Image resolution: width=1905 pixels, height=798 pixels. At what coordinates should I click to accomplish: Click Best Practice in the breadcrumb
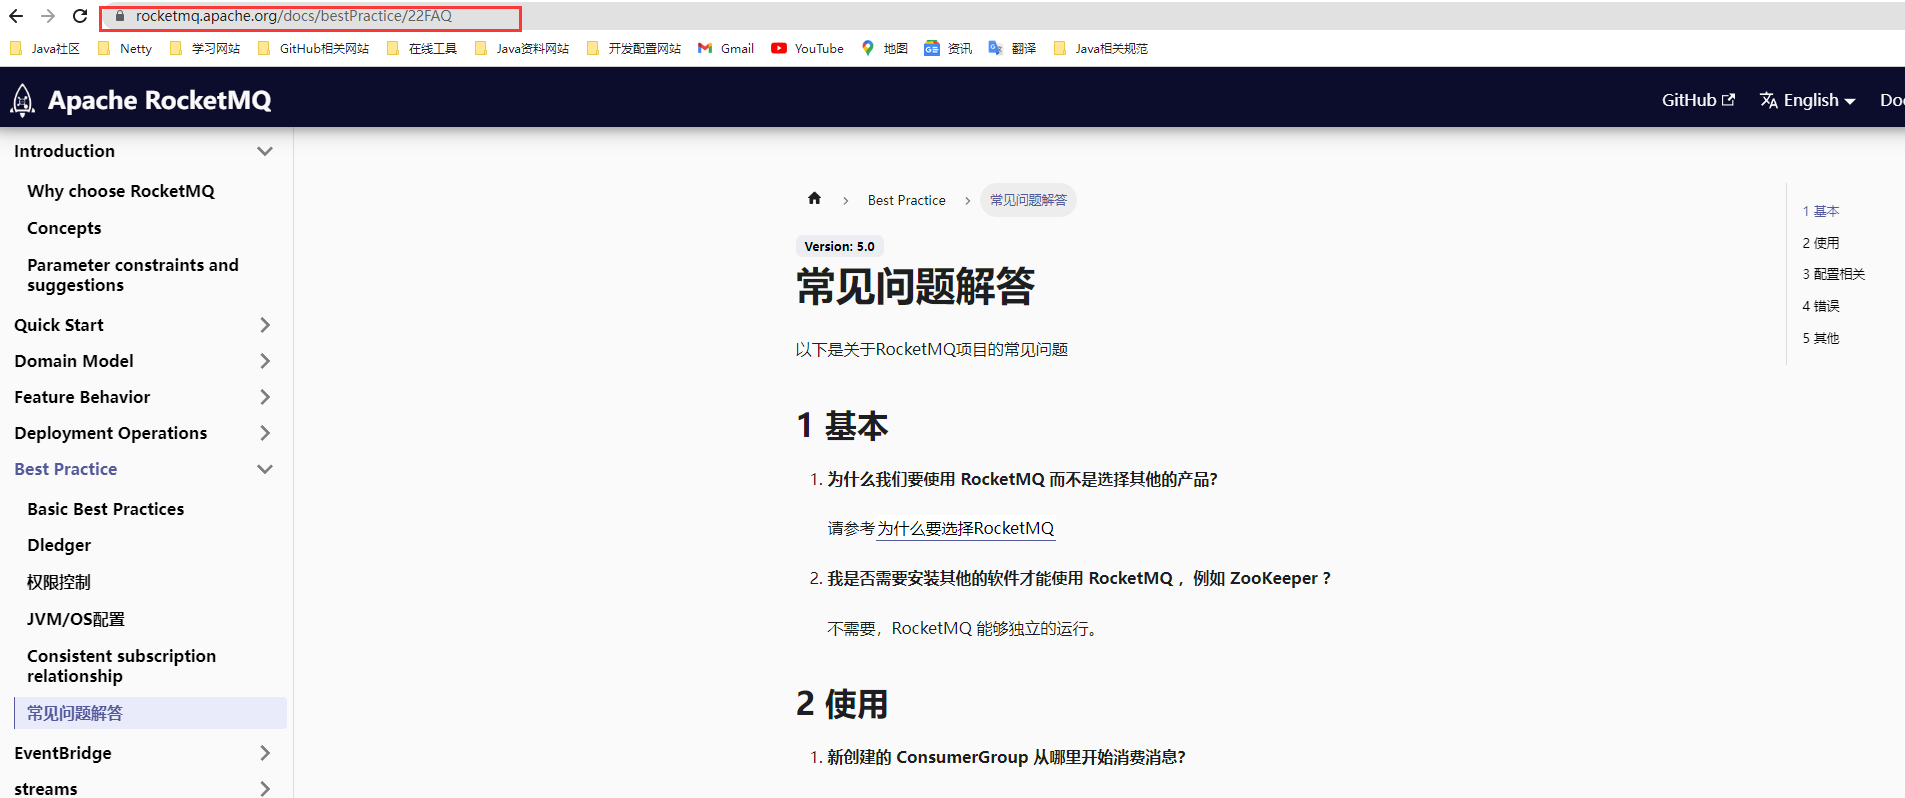coord(907,200)
